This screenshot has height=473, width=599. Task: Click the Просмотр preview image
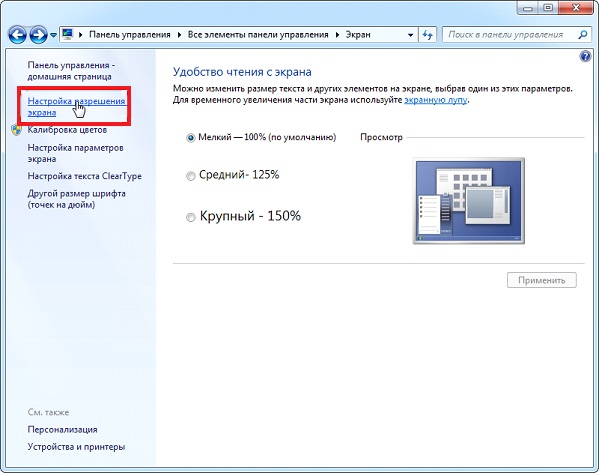point(469,201)
